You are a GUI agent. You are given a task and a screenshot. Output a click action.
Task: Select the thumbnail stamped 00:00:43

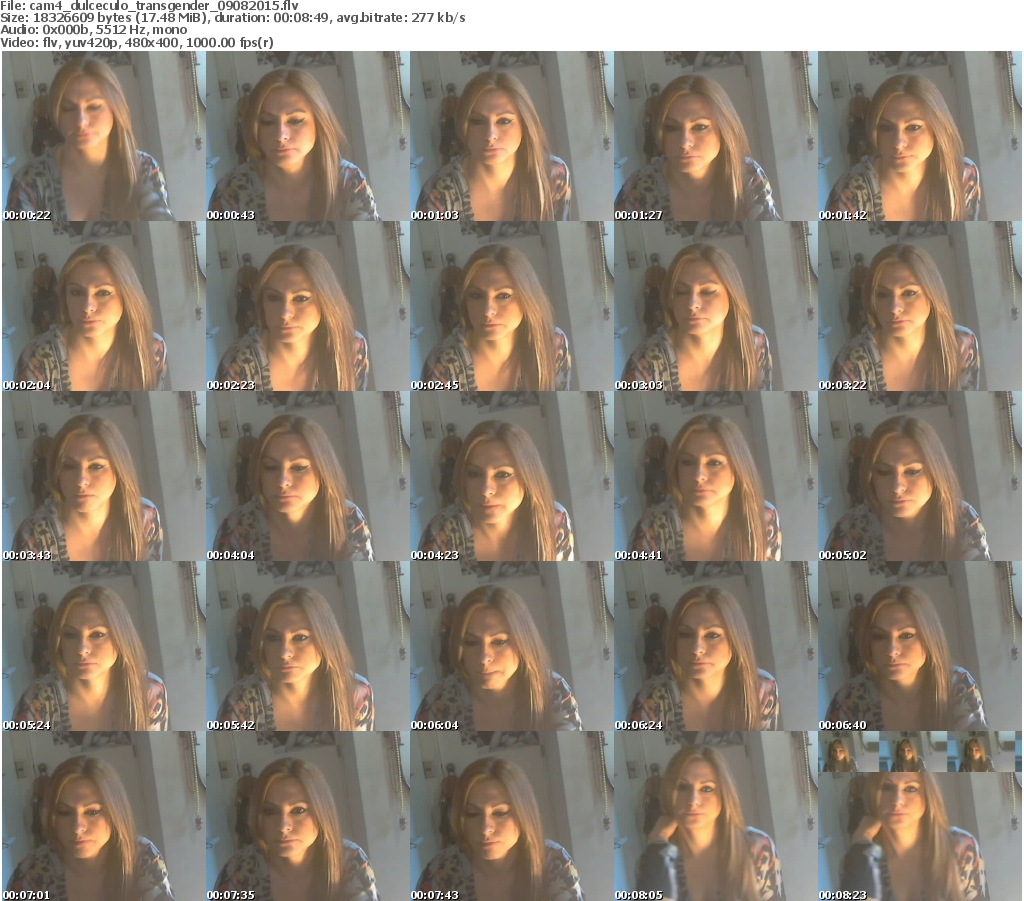tap(308, 136)
